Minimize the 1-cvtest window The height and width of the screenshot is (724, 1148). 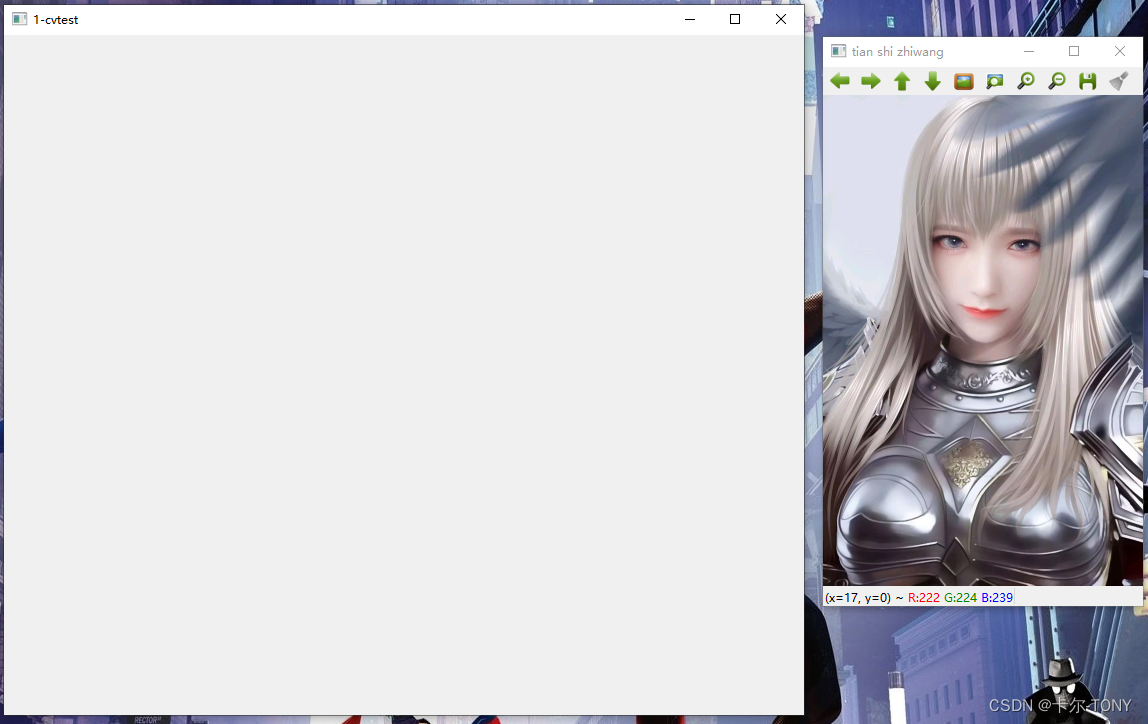tap(690, 19)
